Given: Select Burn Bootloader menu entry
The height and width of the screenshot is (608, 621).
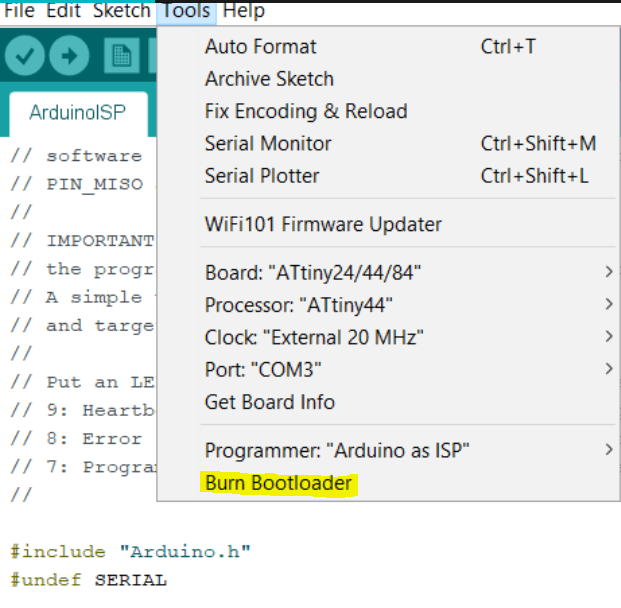Looking at the screenshot, I should [x=278, y=484].
